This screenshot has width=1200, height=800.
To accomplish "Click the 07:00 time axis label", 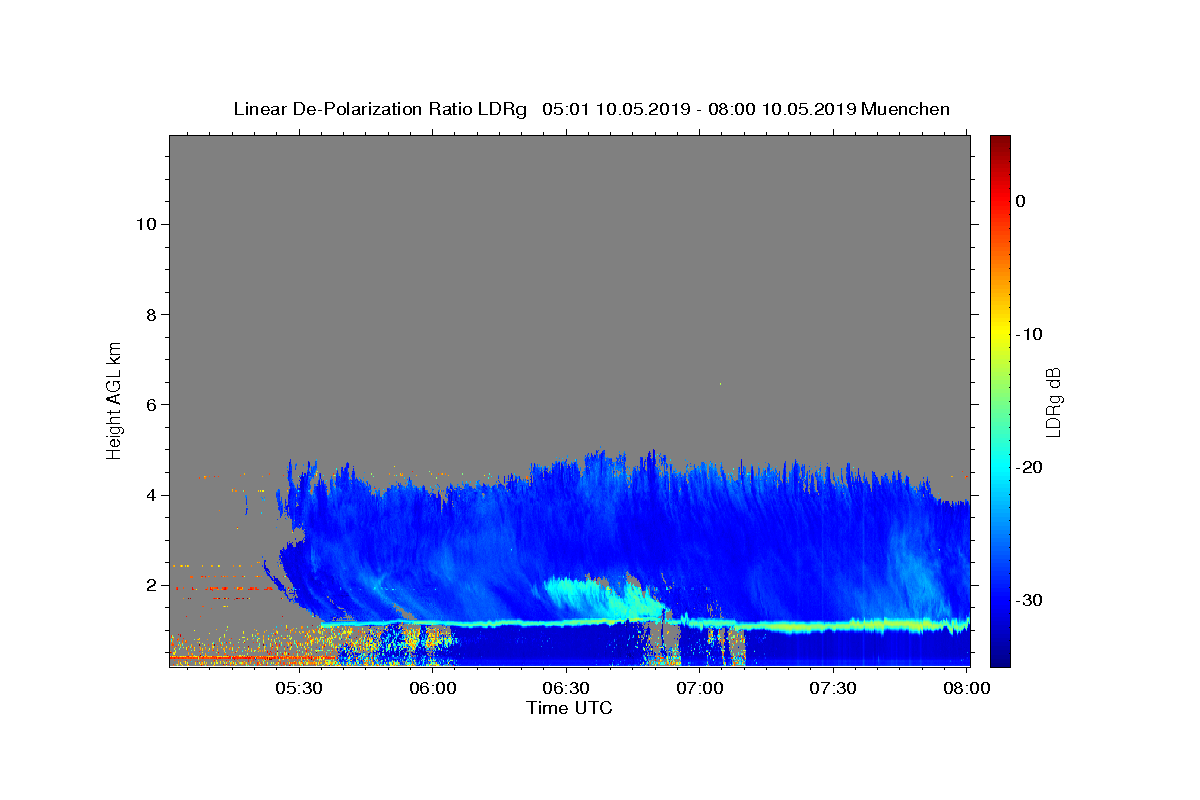I will pos(700,689).
